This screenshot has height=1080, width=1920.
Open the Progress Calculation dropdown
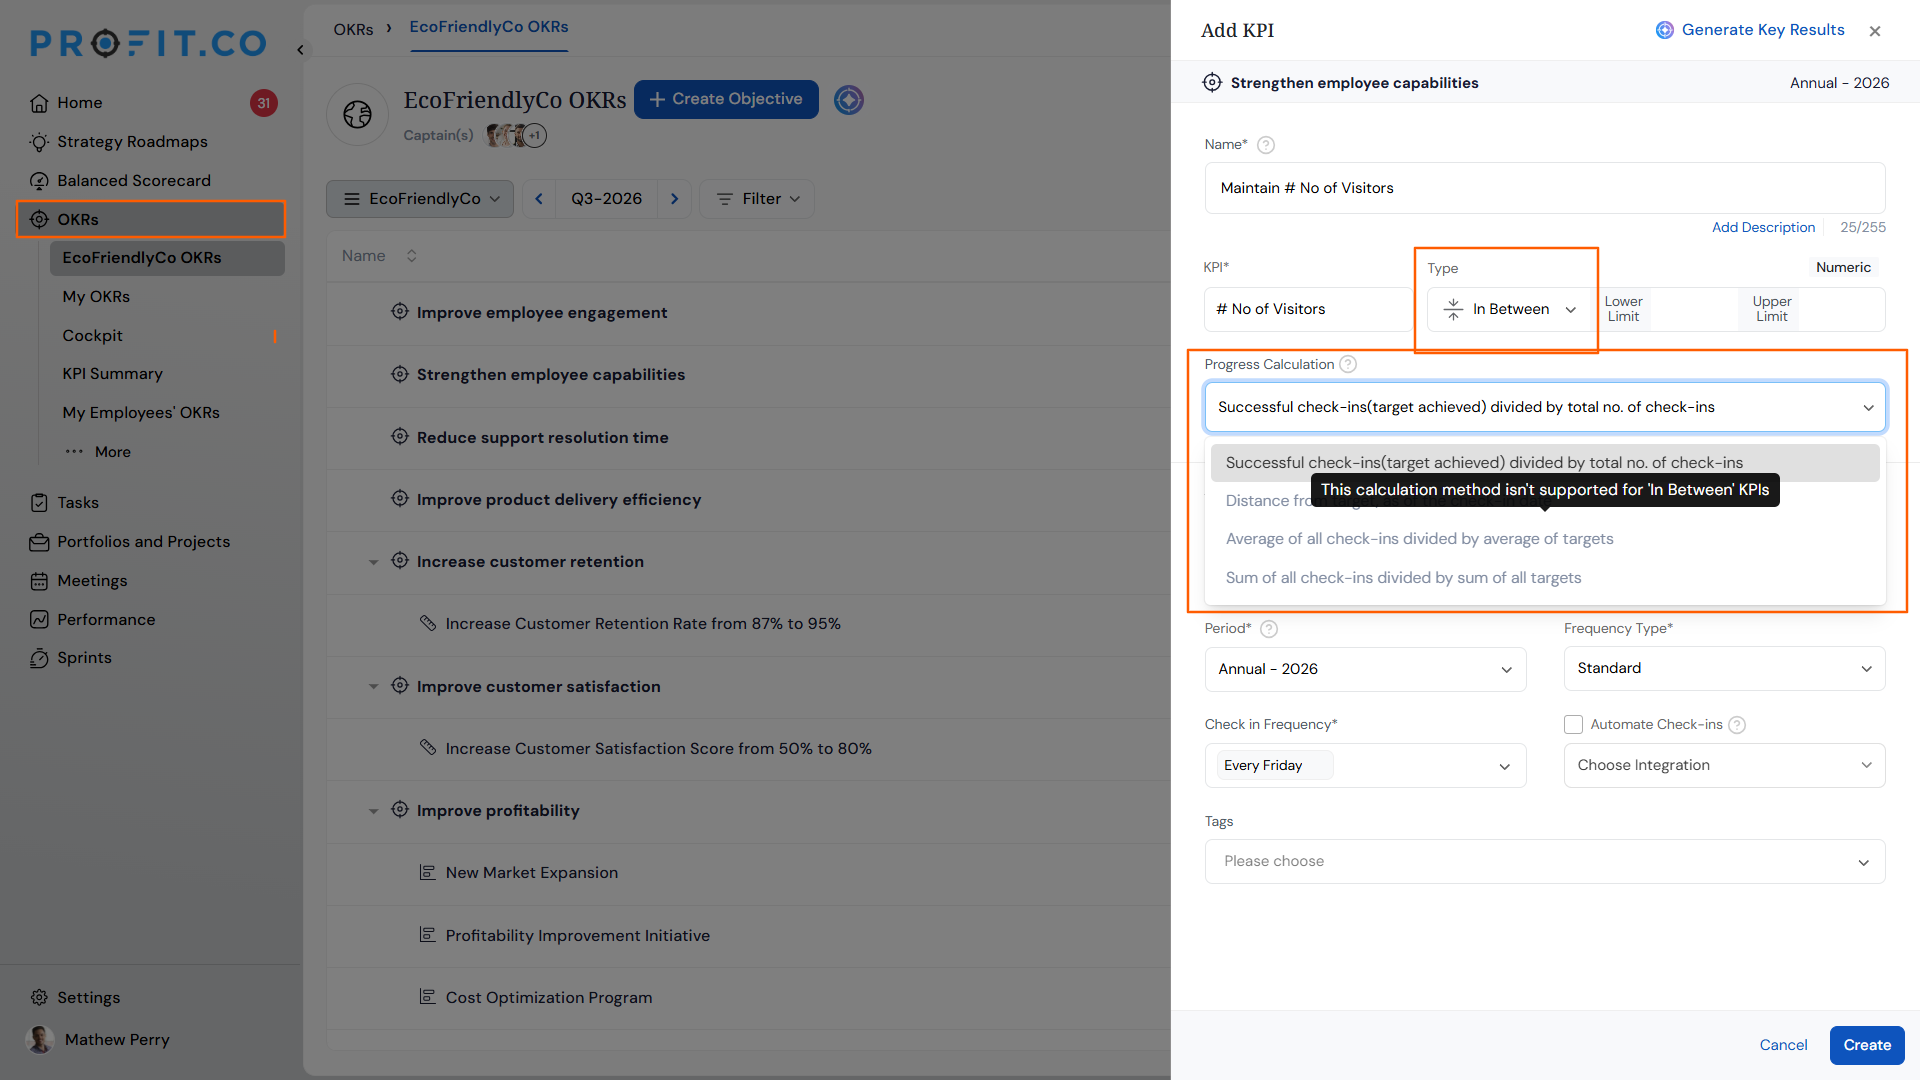(1545, 407)
